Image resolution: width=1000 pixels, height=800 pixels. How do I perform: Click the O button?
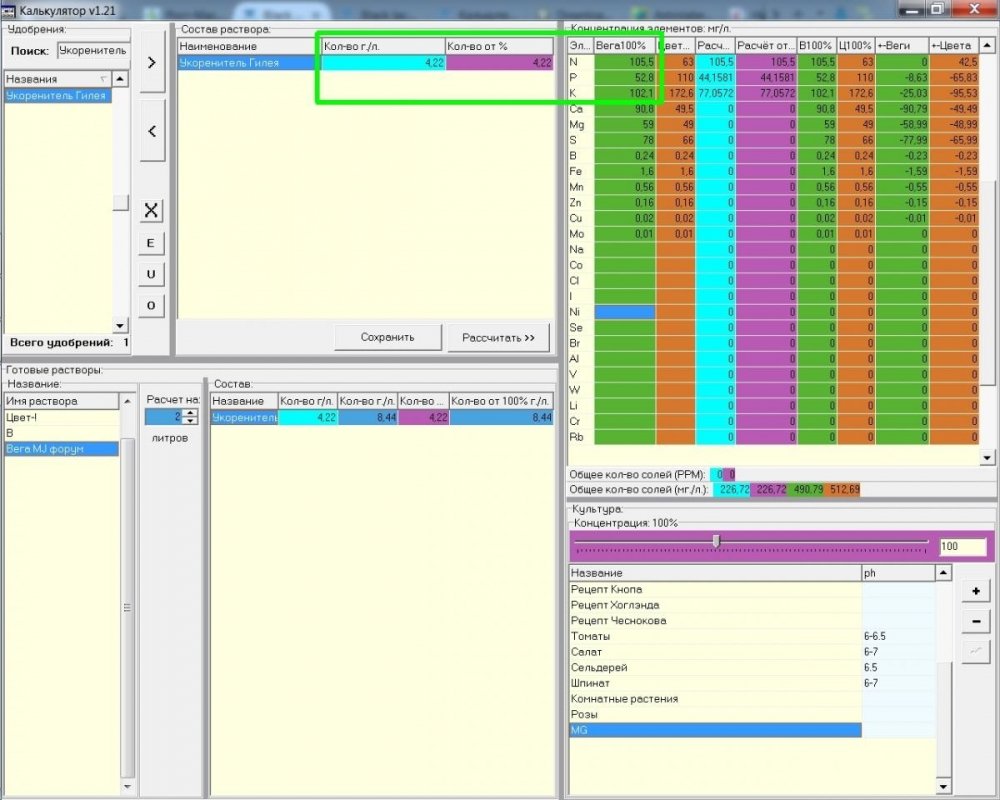151,306
